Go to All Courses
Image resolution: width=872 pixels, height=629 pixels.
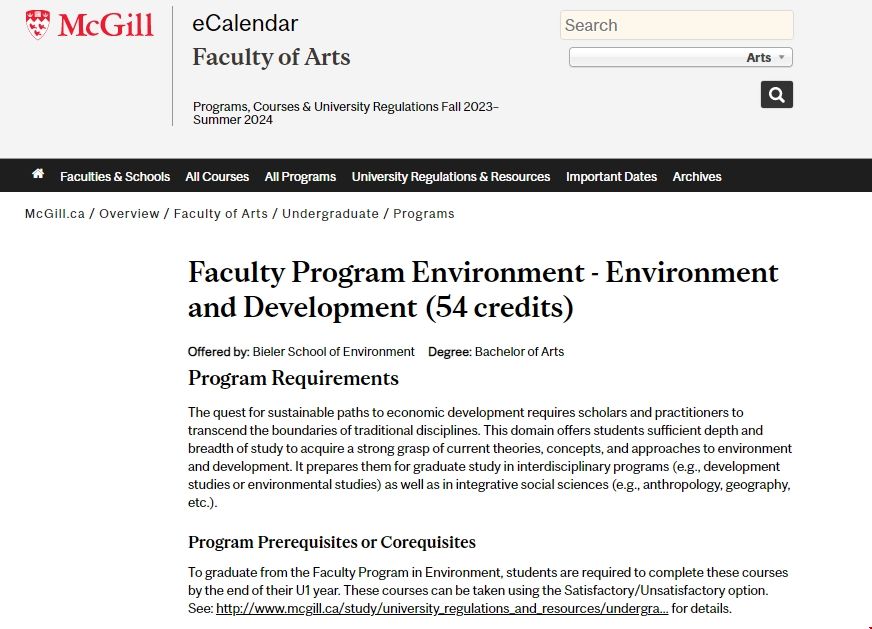[x=217, y=176]
